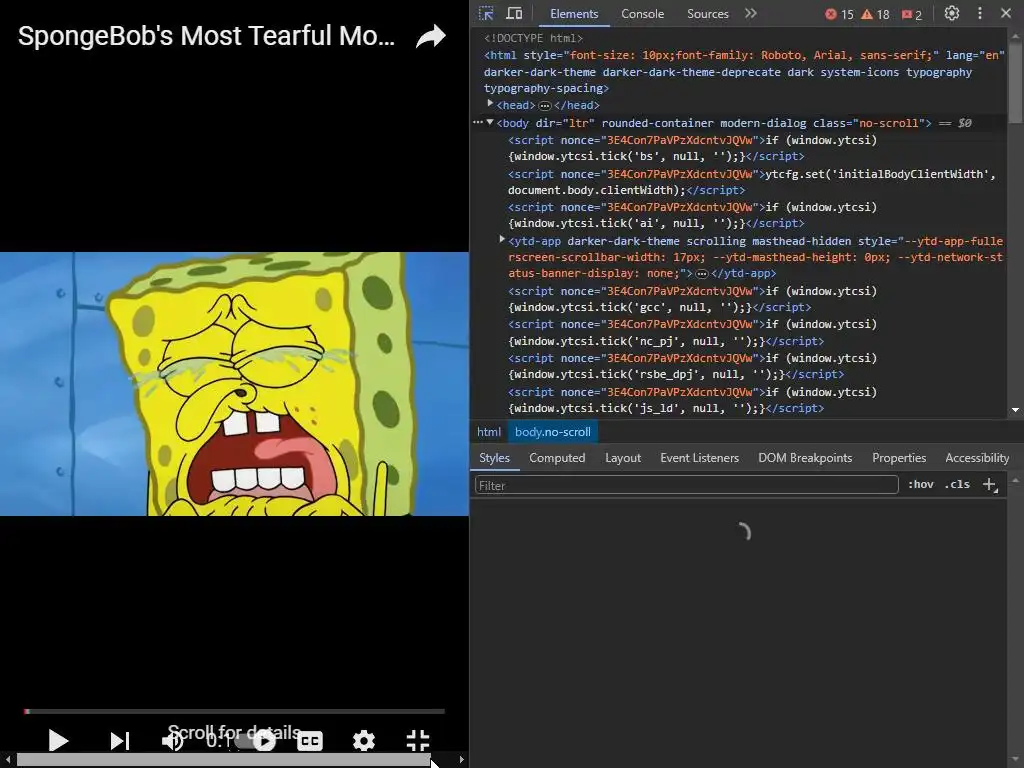Open the 18 warnings counter
The height and width of the screenshot is (768, 1024).
(875, 14)
